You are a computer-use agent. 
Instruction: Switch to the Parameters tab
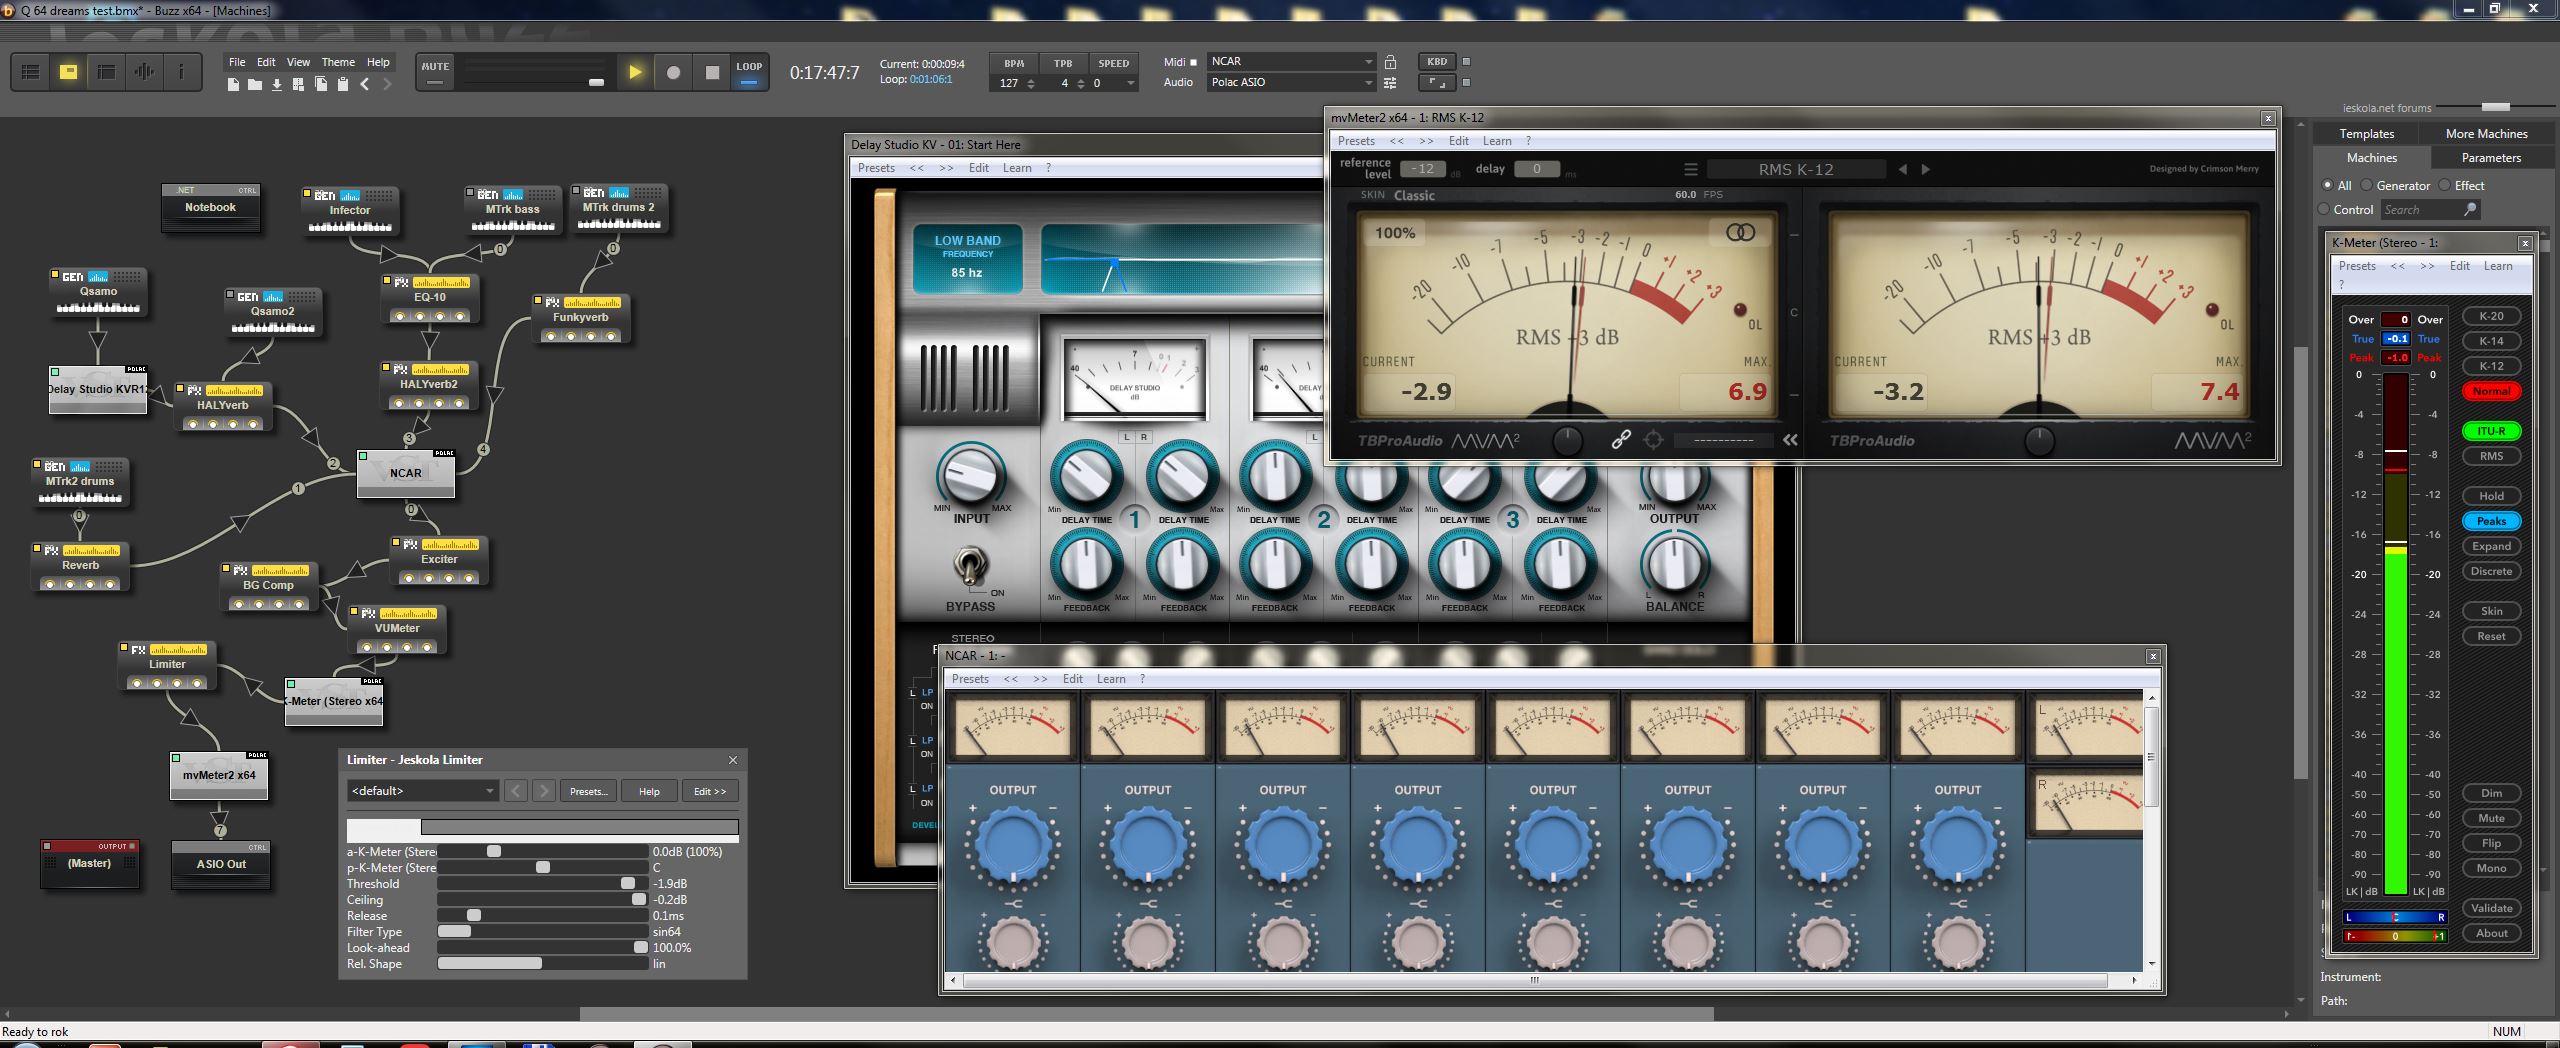[2491, 158]
